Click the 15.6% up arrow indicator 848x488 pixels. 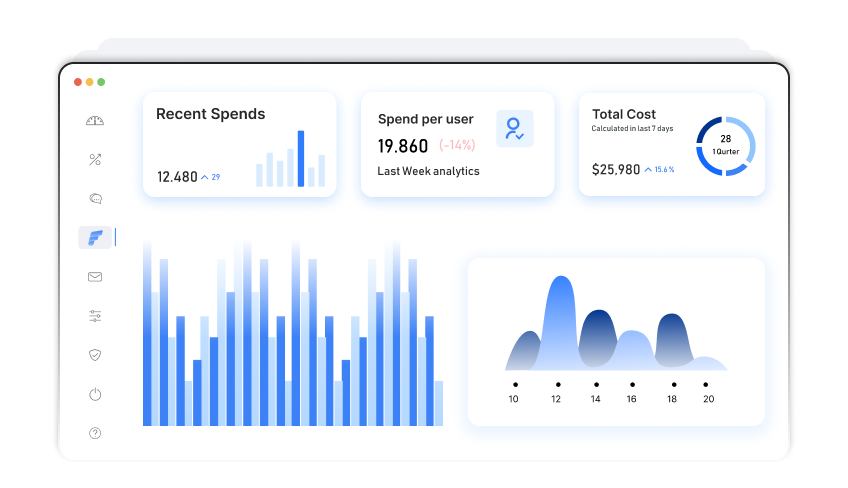pyautogui.click(x=659, y=170)
